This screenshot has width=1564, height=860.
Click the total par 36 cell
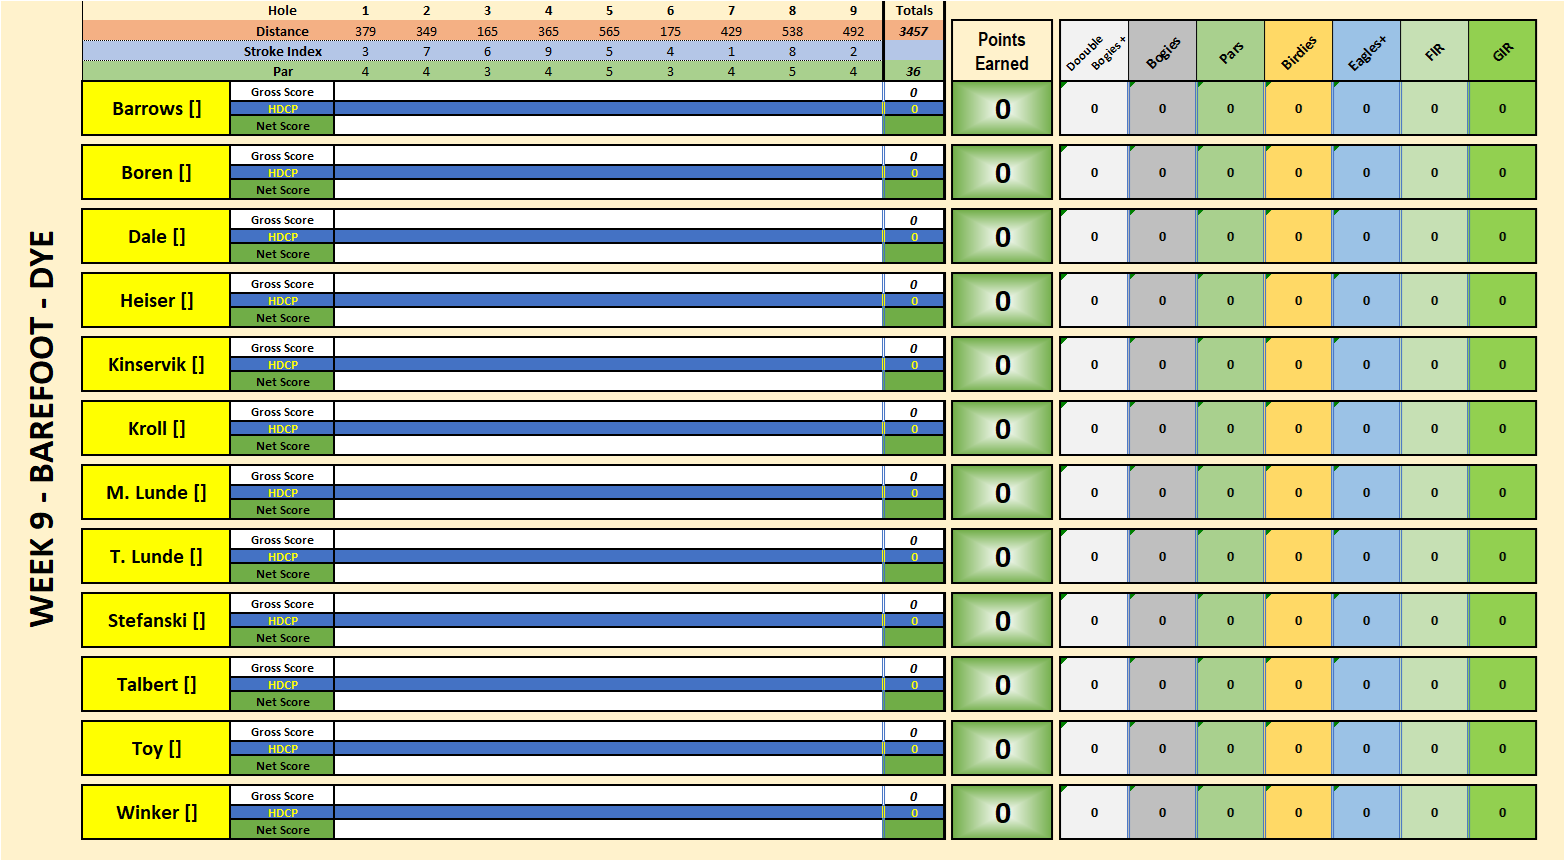(913, 72)
